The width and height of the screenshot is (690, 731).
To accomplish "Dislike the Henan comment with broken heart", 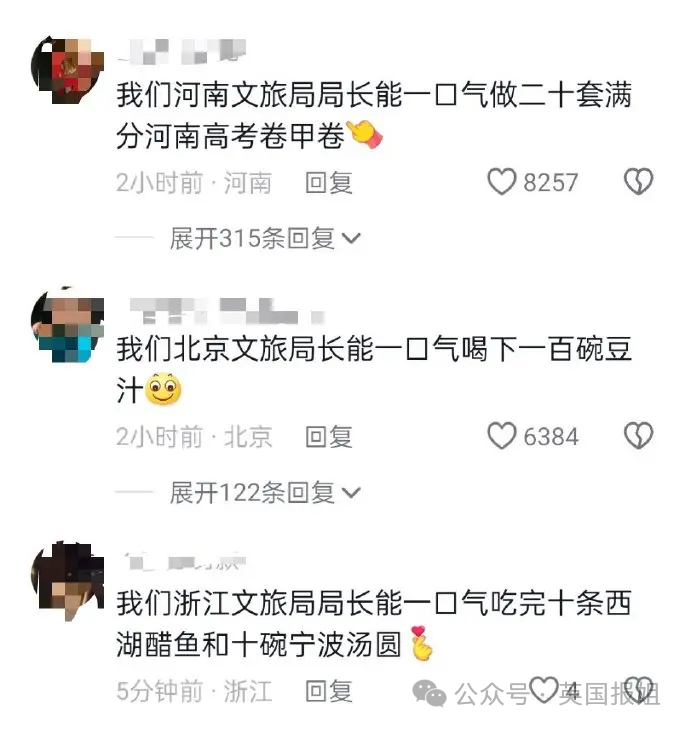I will pyautogui.click(x=638, y=181).
